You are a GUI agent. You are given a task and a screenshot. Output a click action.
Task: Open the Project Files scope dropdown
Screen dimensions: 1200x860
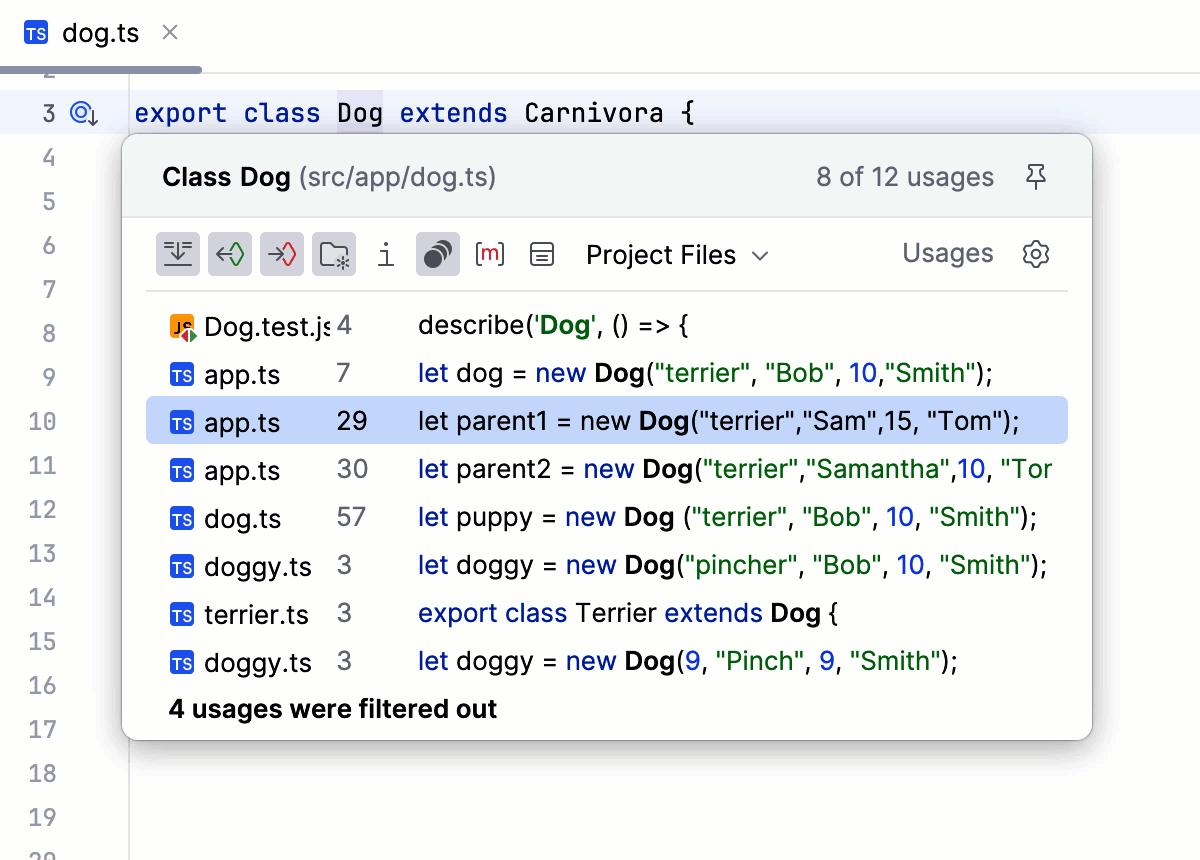tap(677, 255)
